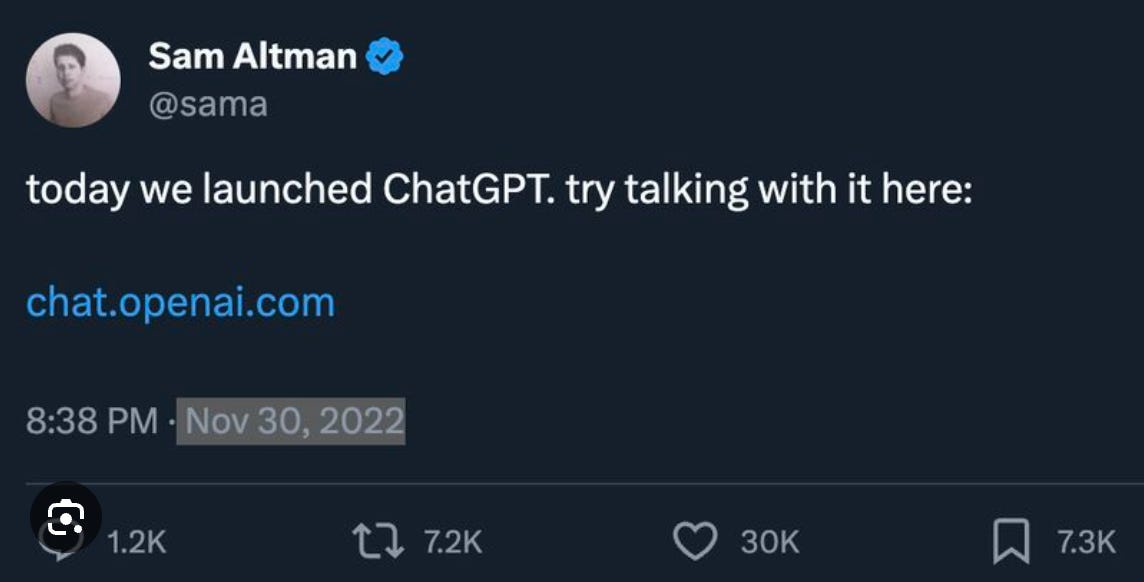Click the 1.2K replies count

pos(136,543)
